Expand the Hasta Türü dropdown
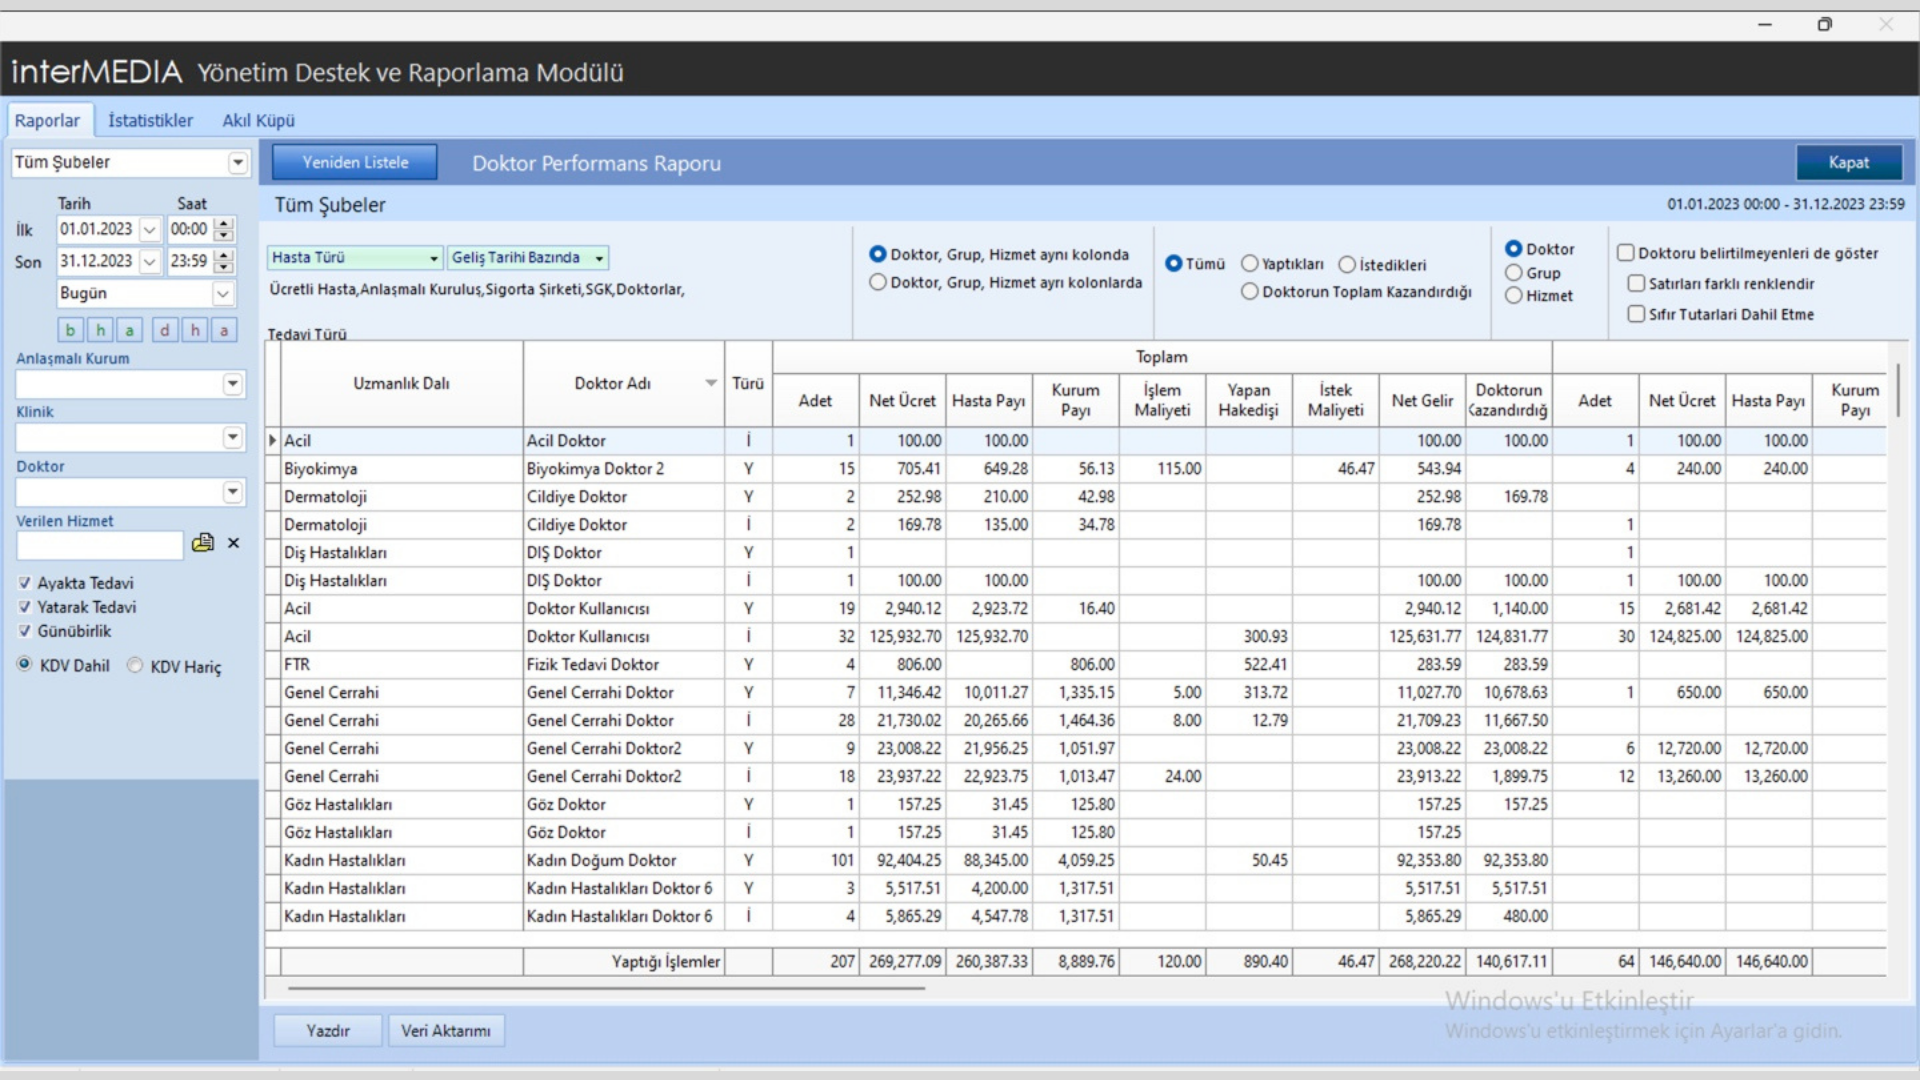 pos(433,258)
